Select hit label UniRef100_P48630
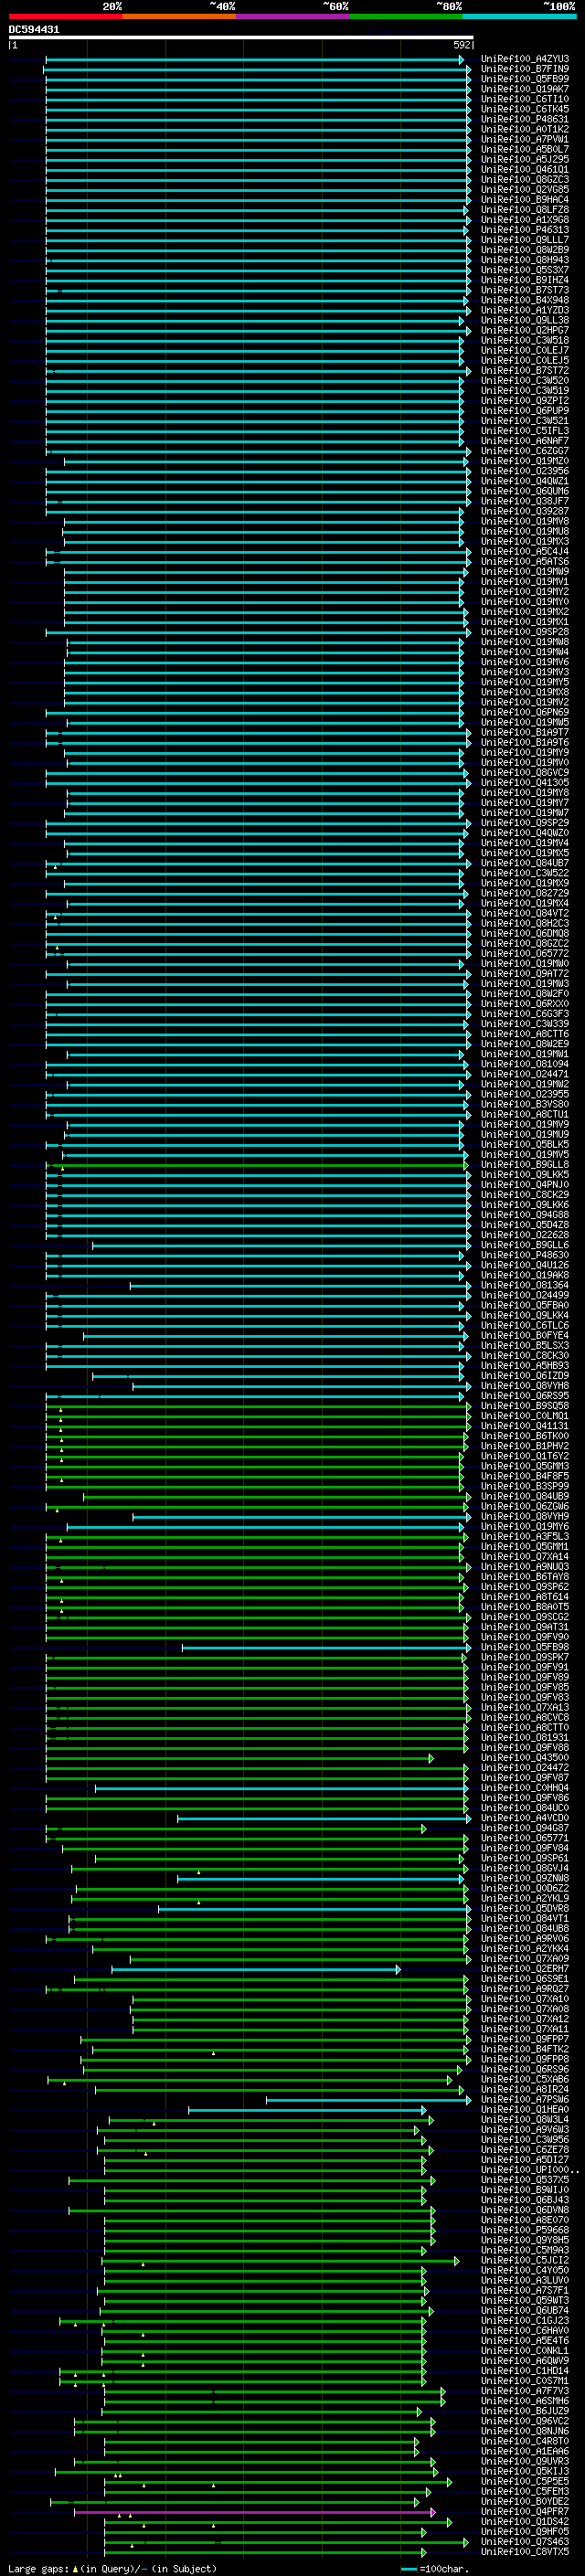 (525, 1255)
